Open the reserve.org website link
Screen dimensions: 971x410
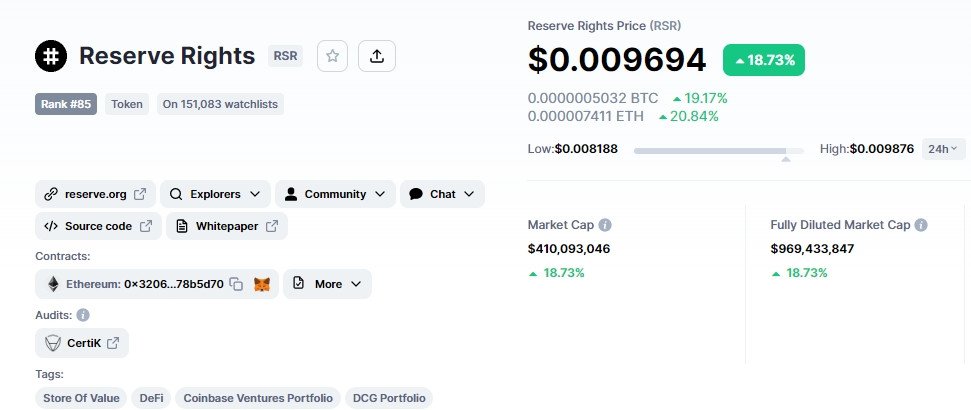tap(95, 194)
